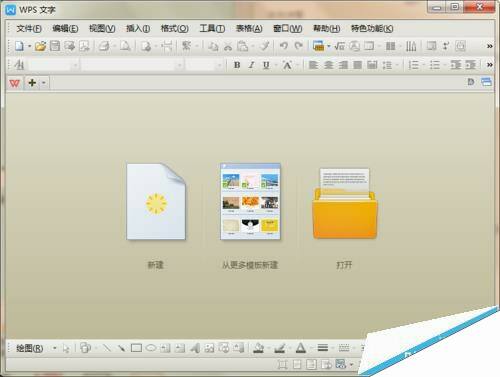Toggle Italic formatting button
This screenshot has height=377, width=500.
pyautogui.click(x=251, y=65)
